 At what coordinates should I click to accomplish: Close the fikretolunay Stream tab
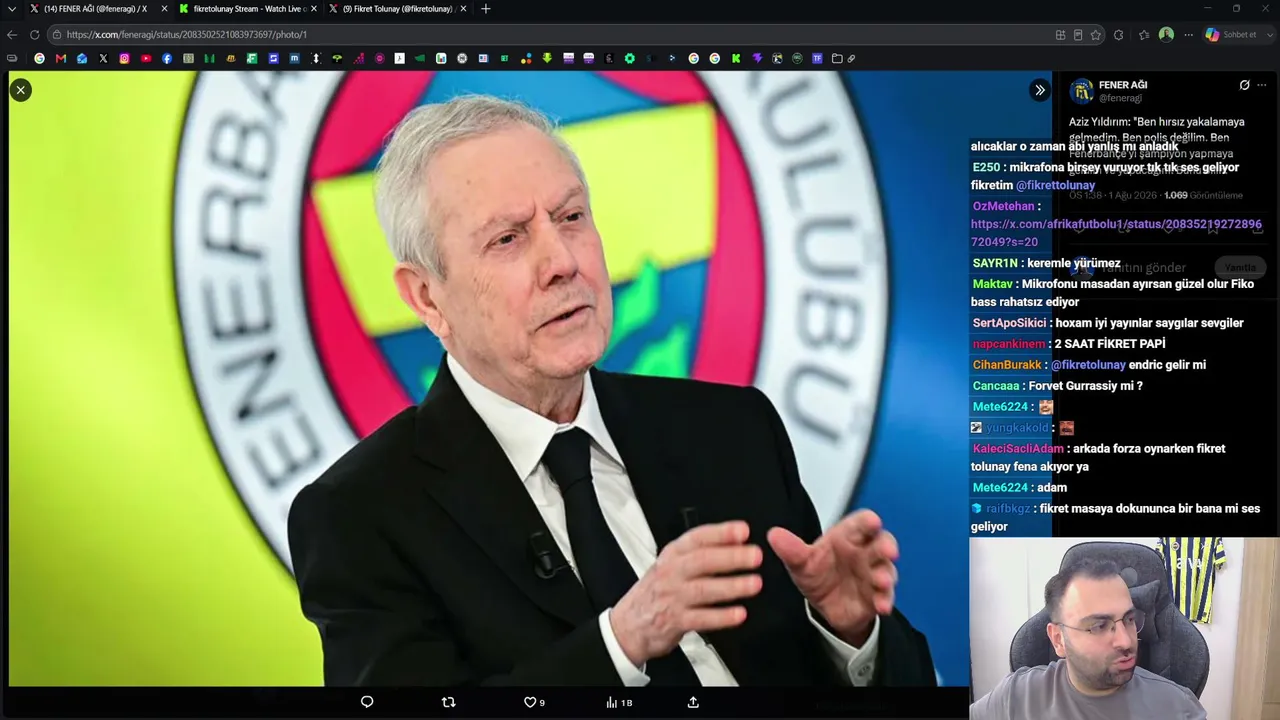pyautogui.click(x=314, y=9)
